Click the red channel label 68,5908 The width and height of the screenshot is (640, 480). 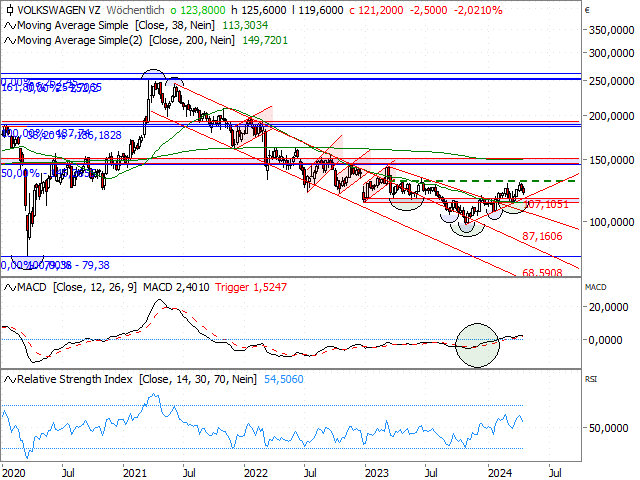pos(542,273)
